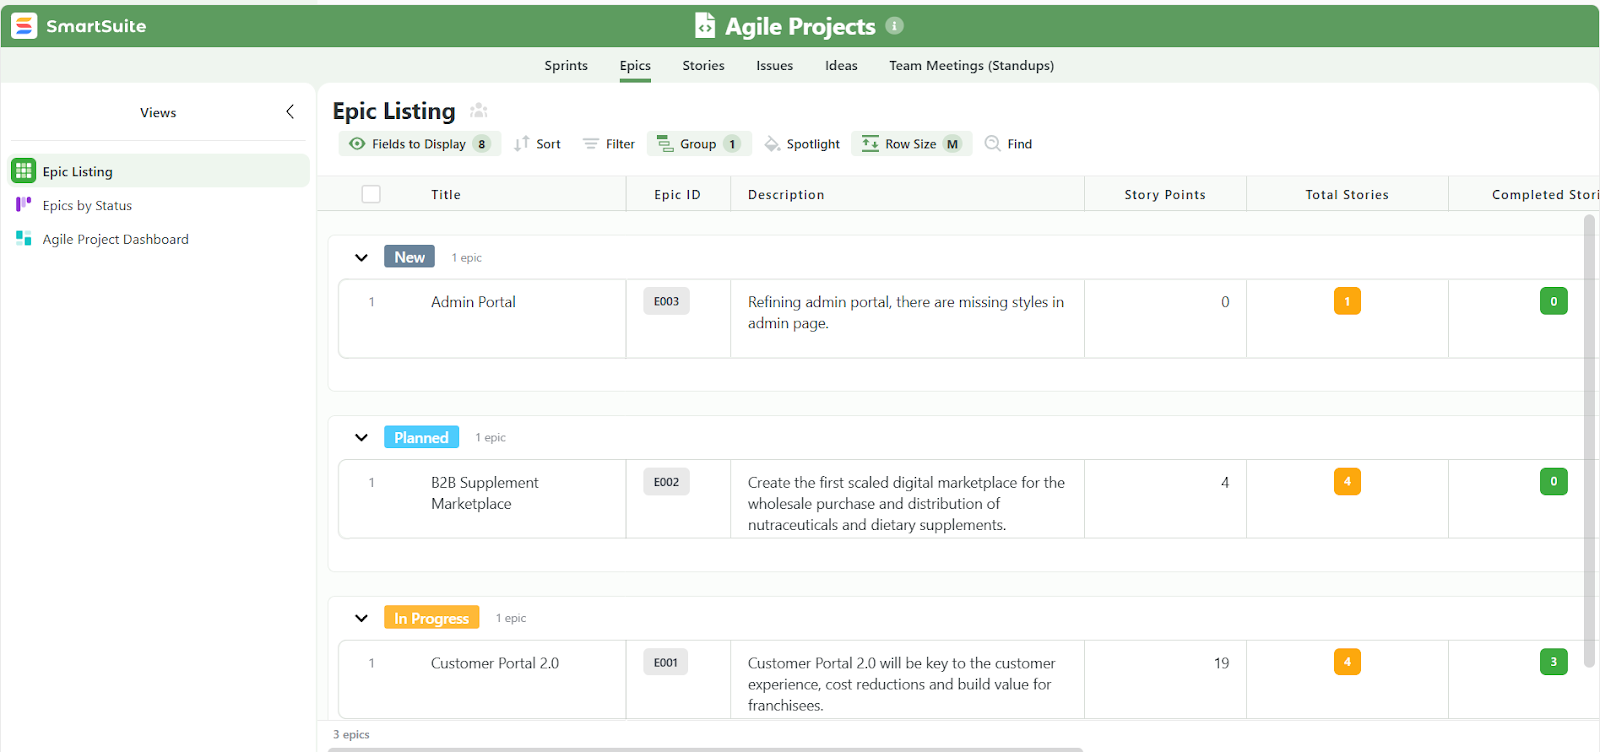Open the B2B Supplement Marketplace record
The width and height of the screenshot is (1600, 752).
[485, 493]
